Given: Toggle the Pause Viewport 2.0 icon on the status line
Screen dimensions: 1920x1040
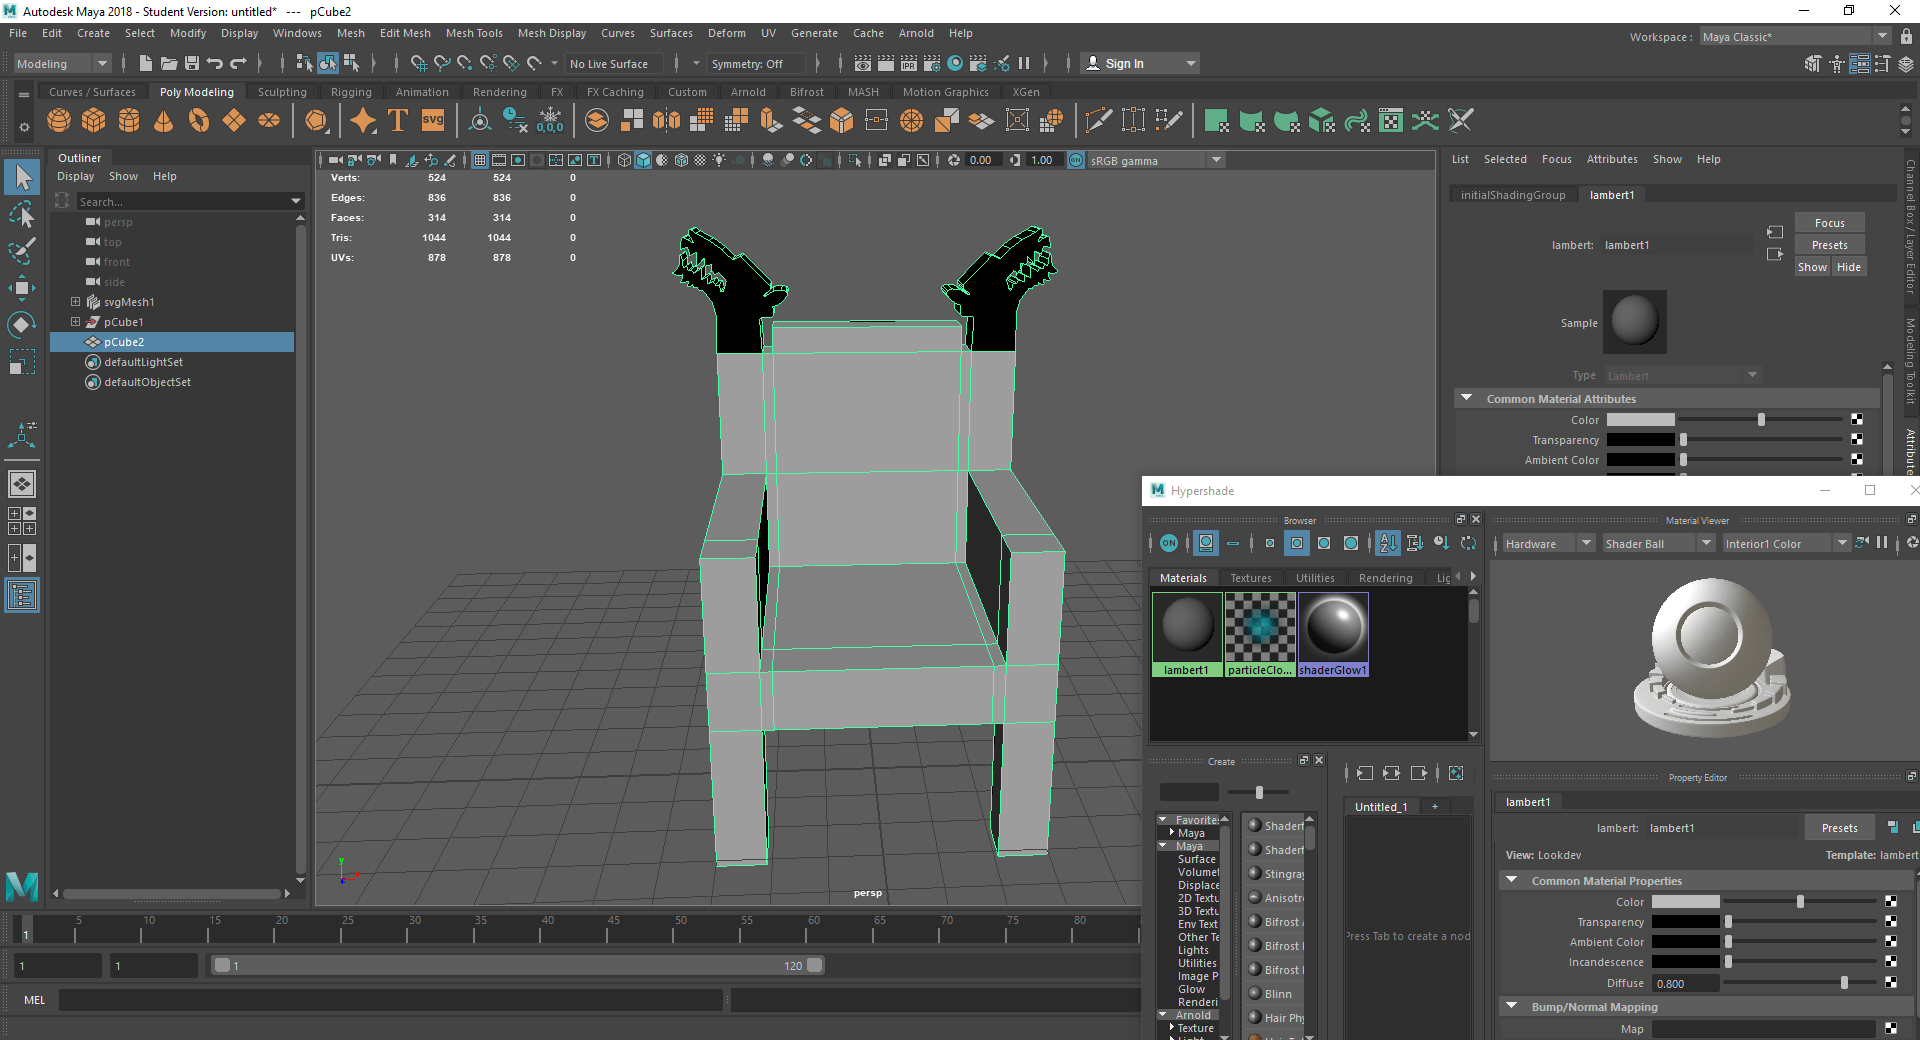Looking at the screenshot, I should (x=1024, y=63).
